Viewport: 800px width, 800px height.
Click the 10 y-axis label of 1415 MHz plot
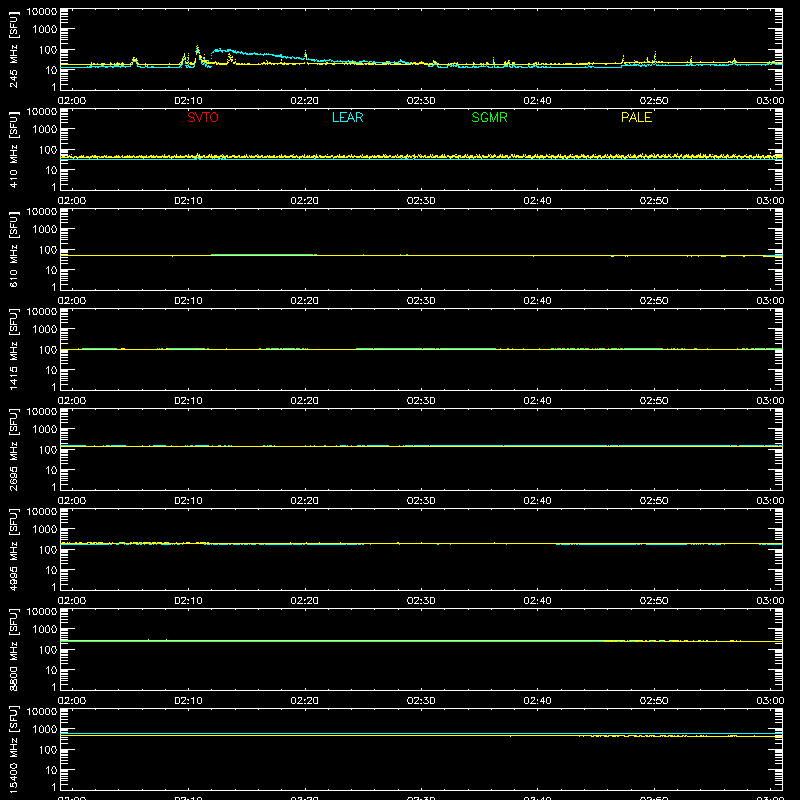click(x=51, y=370)
